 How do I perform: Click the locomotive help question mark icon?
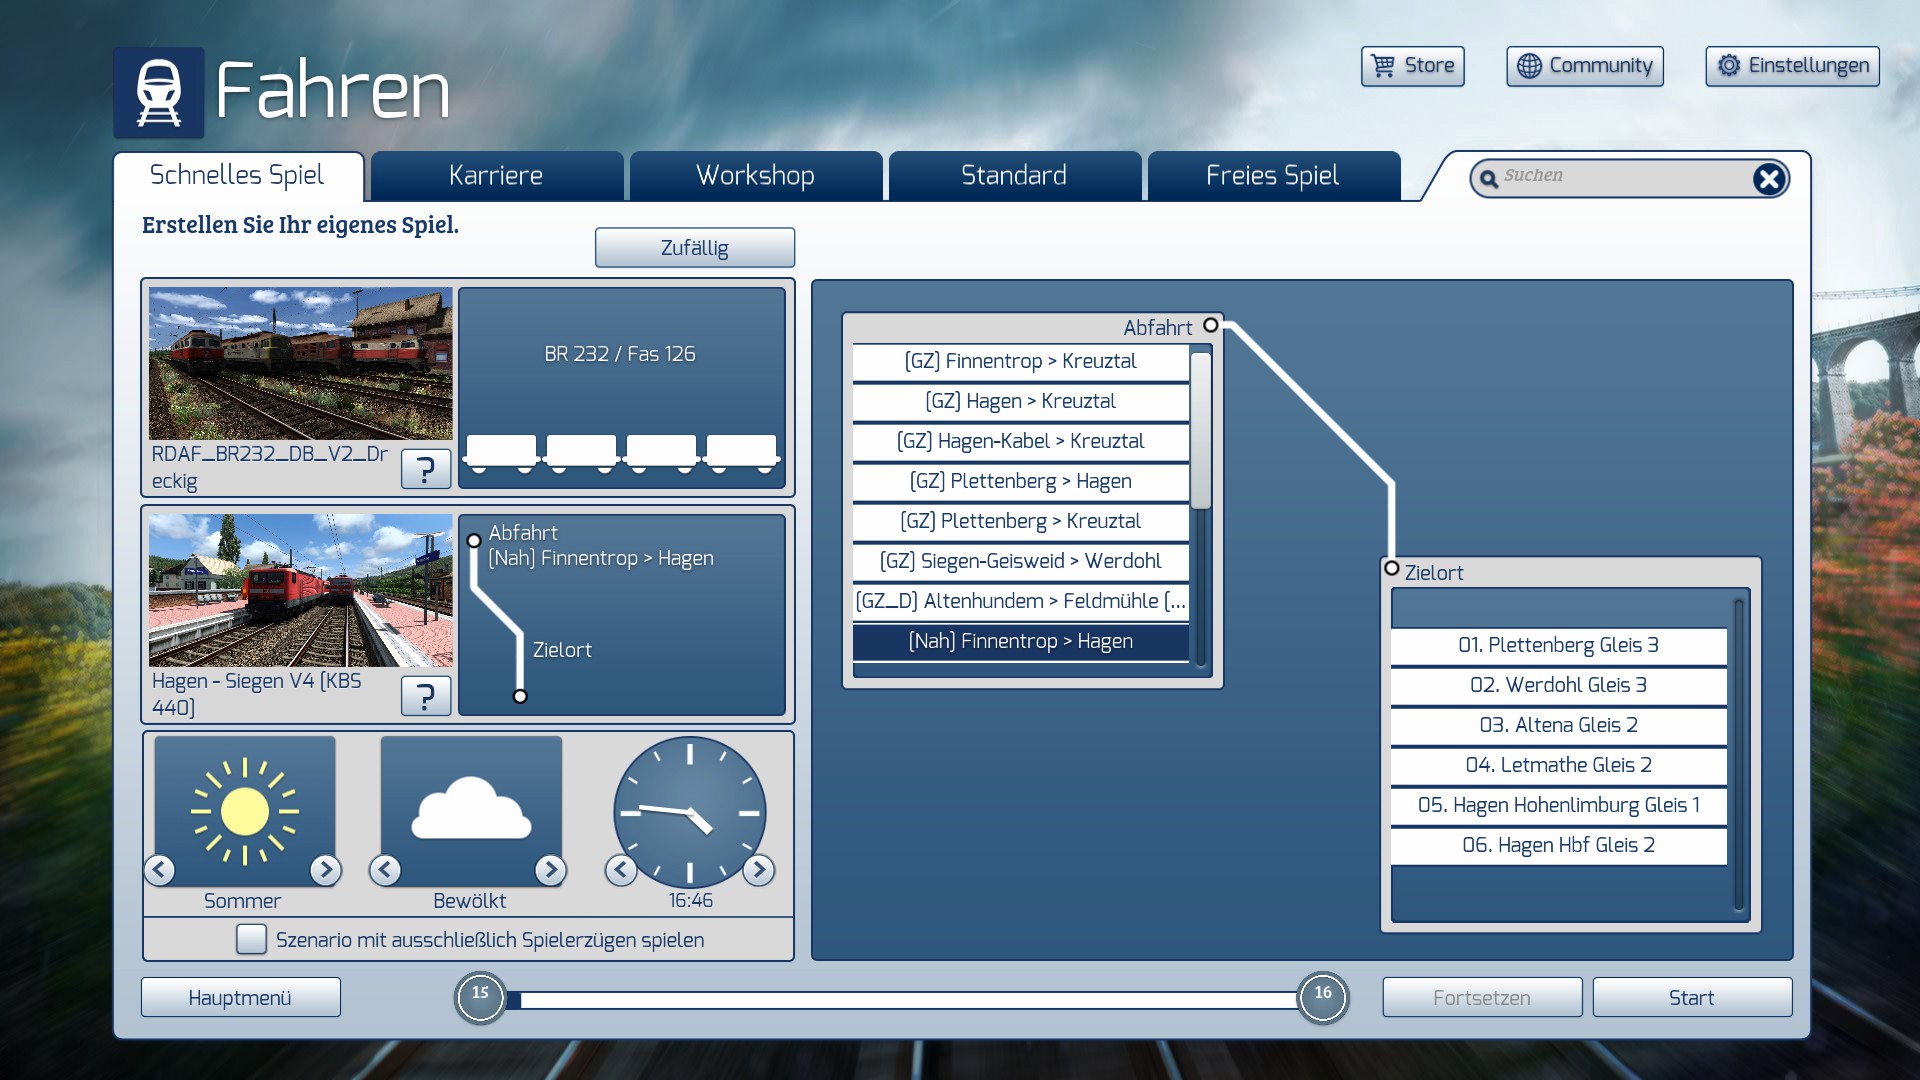coord(425,468)
